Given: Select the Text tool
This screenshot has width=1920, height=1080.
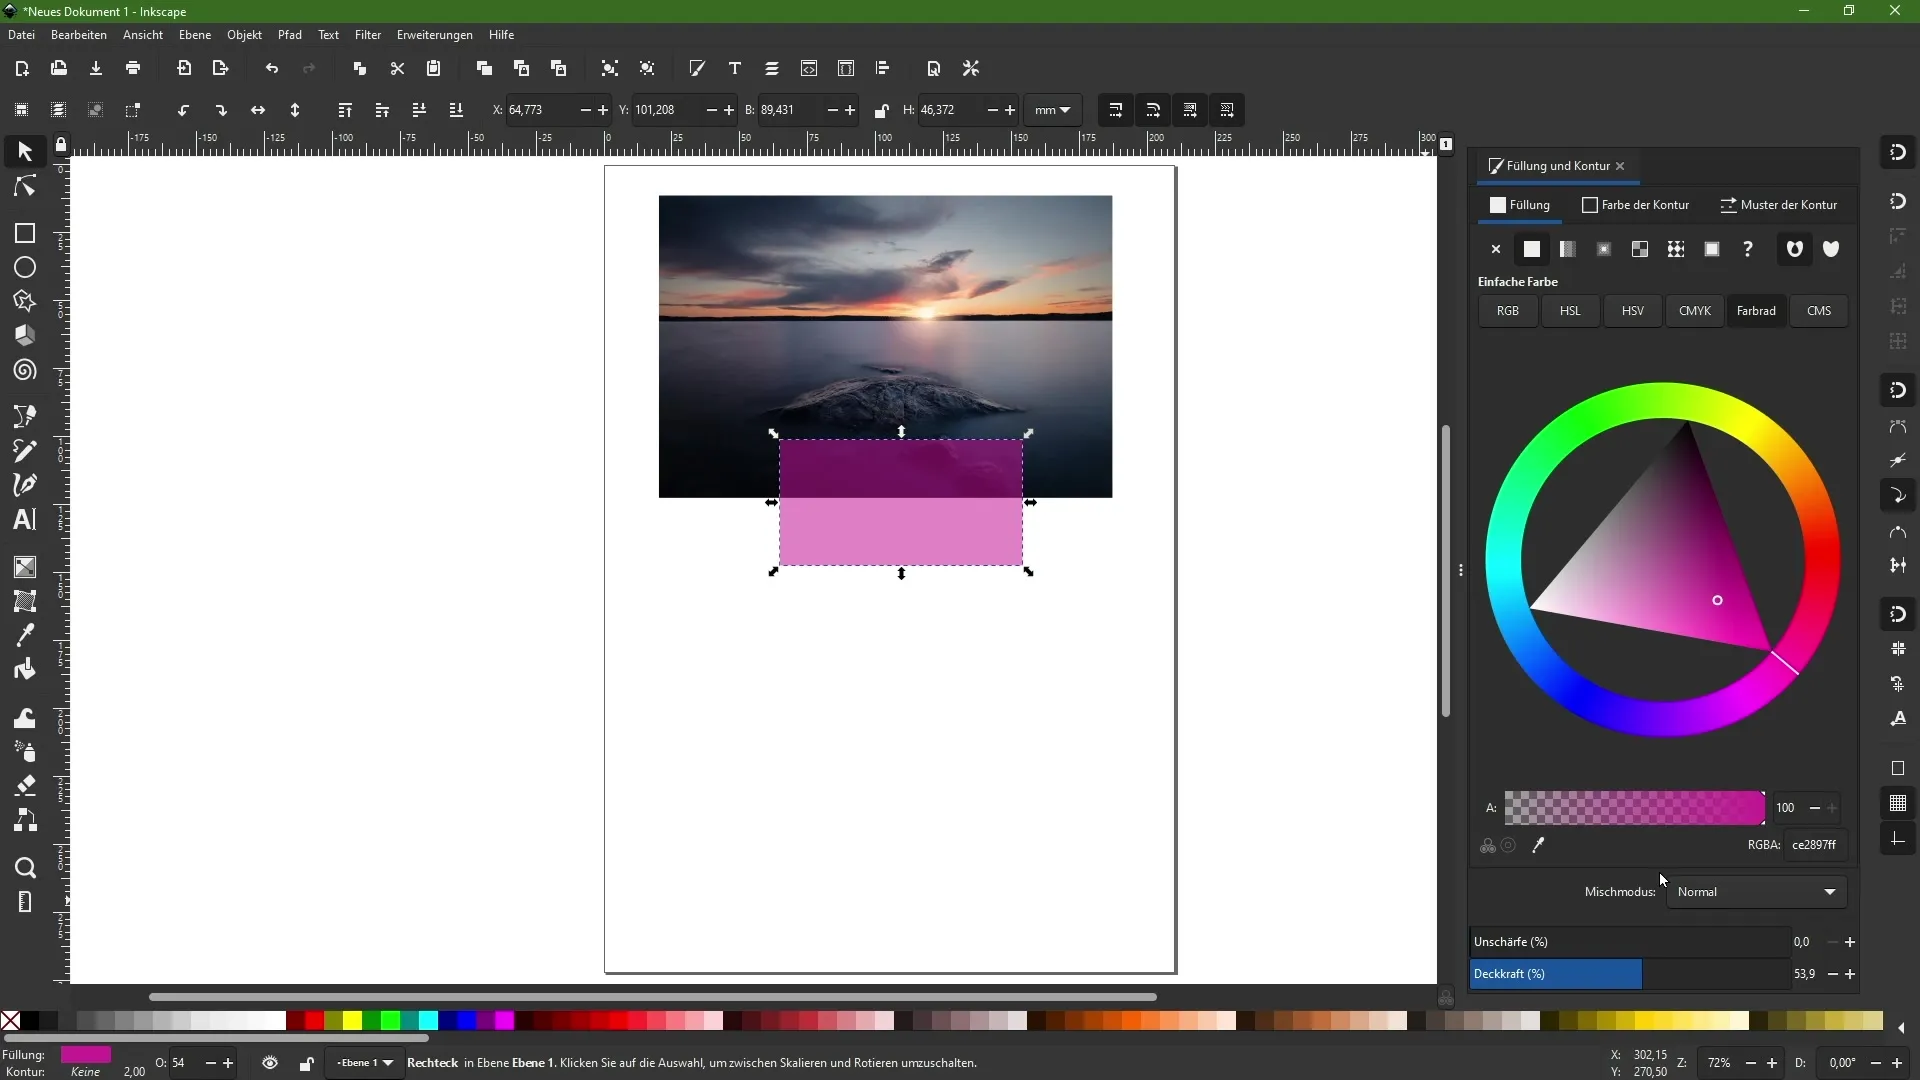Looking at the screenshot, I should pos(25,519).
